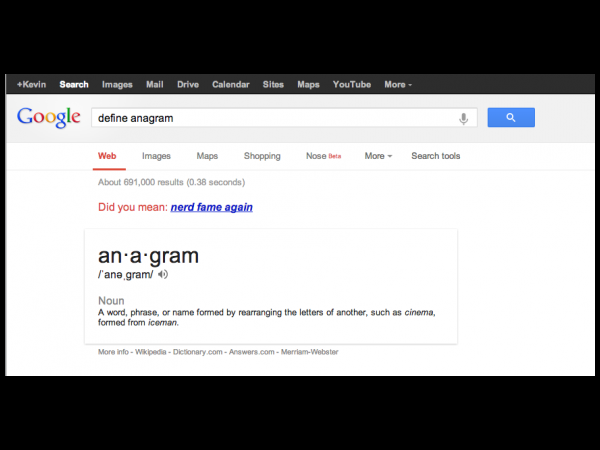
Task: Open the Merriam-Webster link
Action: (310, 352)
